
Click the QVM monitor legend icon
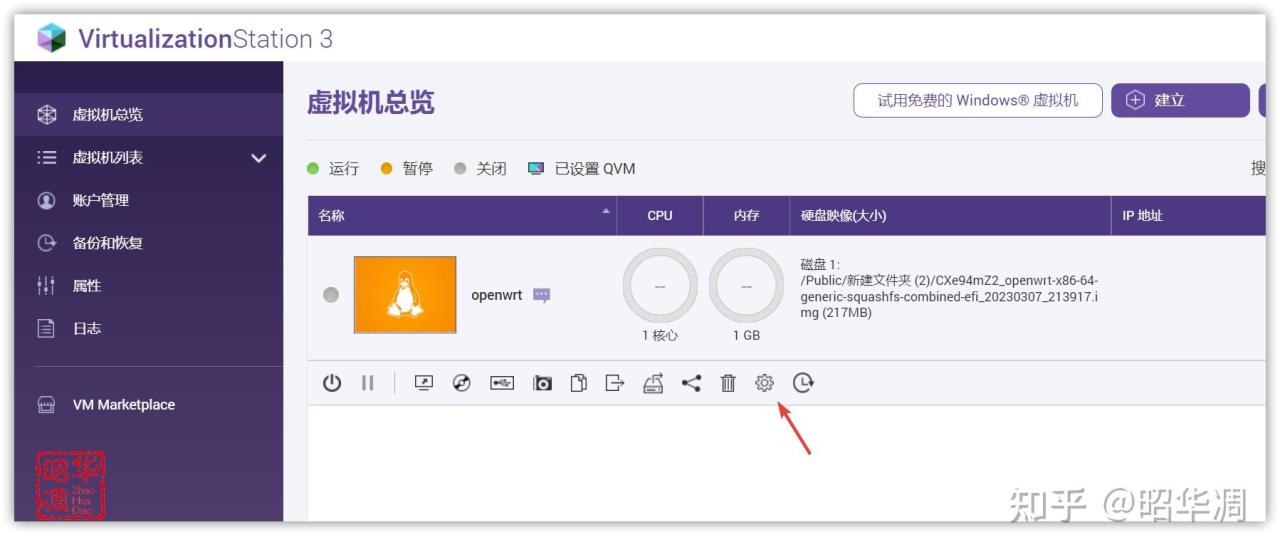coord(536,169)
